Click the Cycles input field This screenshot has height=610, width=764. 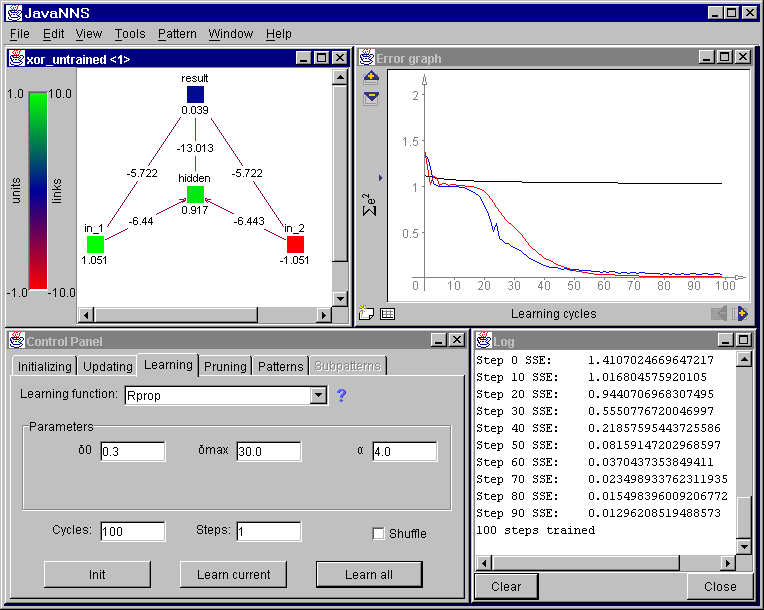click(132, 531)
